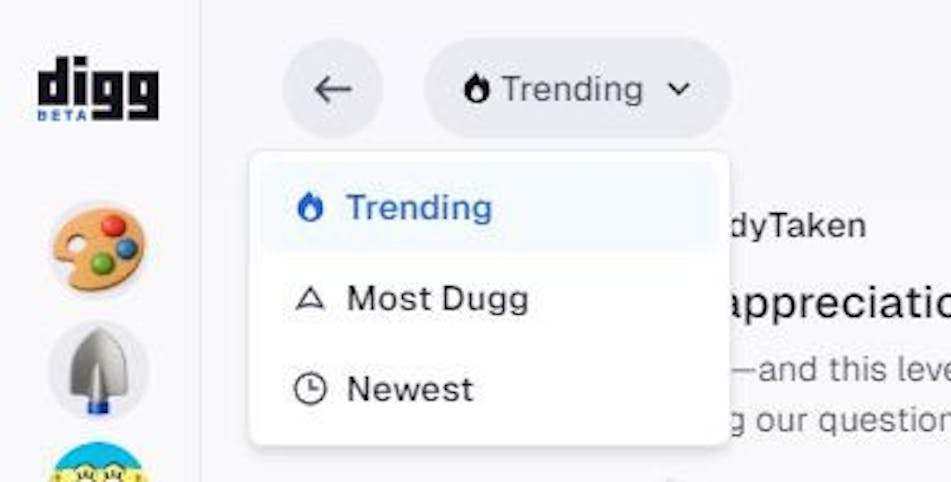
Task: Sort posts by Newest
Action: (410, 389)
